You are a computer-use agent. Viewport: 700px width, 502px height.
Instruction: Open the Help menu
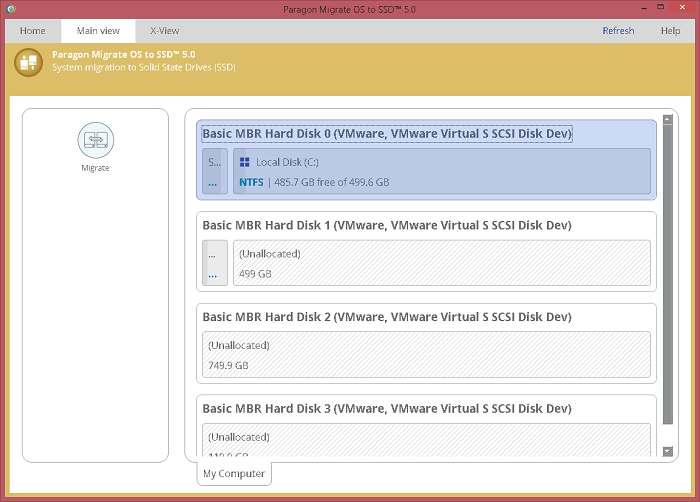pyautogui.click(x=671, y=31)
